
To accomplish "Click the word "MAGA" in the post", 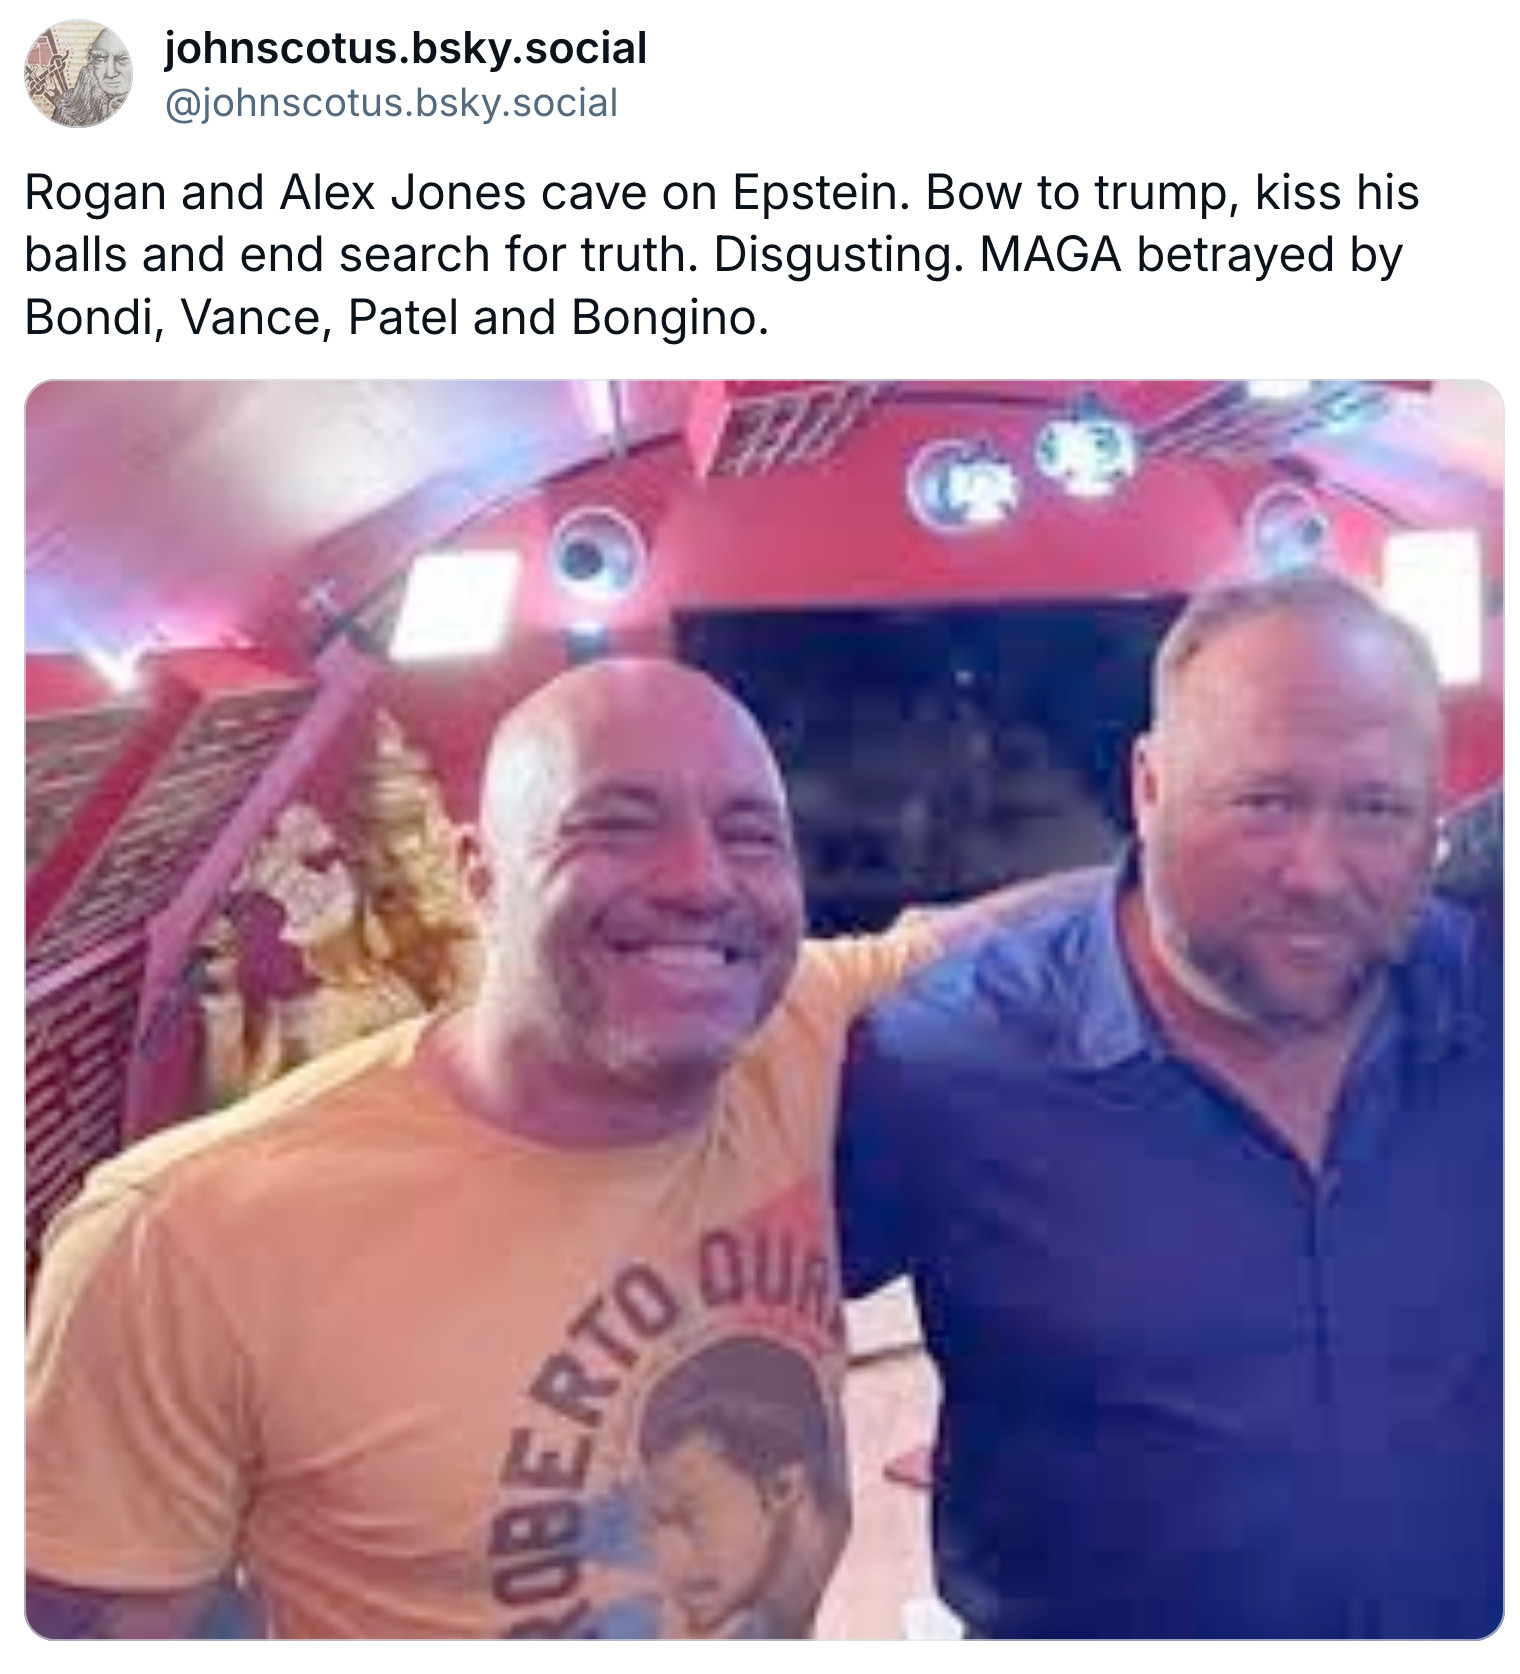I will pyautogui.click(x=1051, y=255).
